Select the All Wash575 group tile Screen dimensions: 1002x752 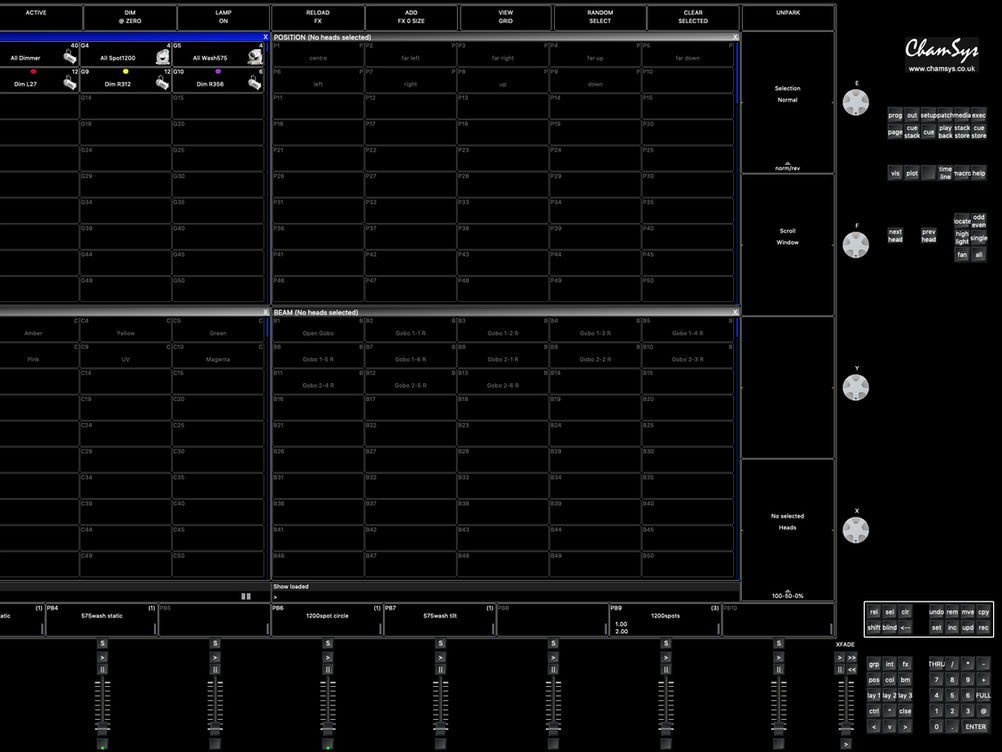click(x=218, y=54)
